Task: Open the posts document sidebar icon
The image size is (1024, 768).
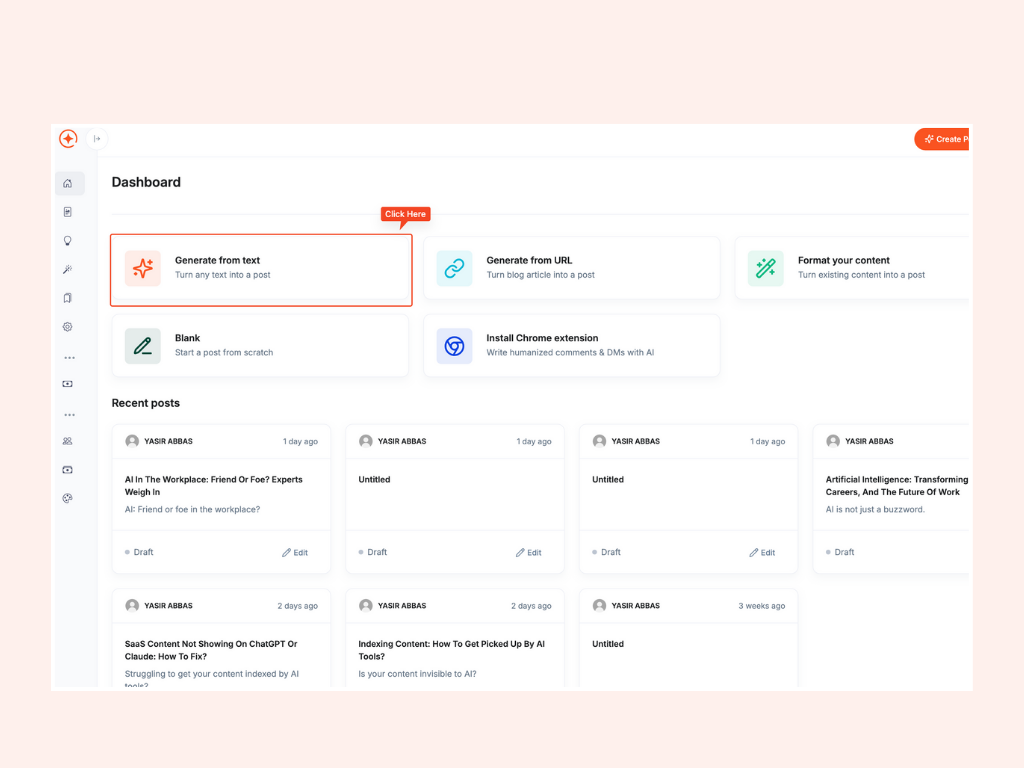Action: point(68,212)
